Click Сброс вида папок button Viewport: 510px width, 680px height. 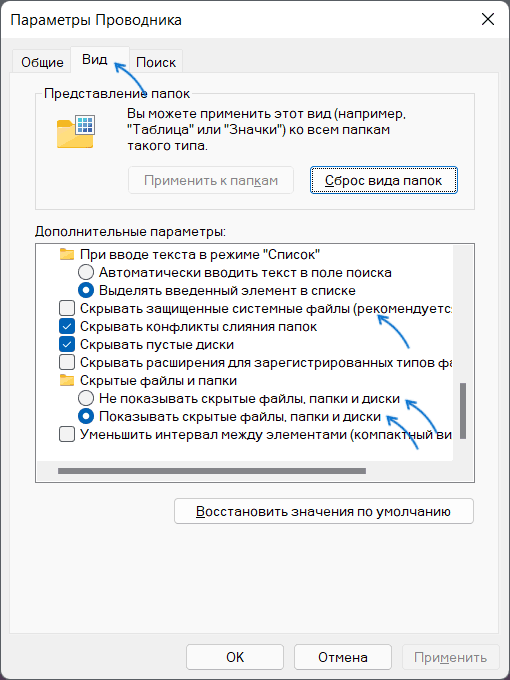[x=383, y=180]
